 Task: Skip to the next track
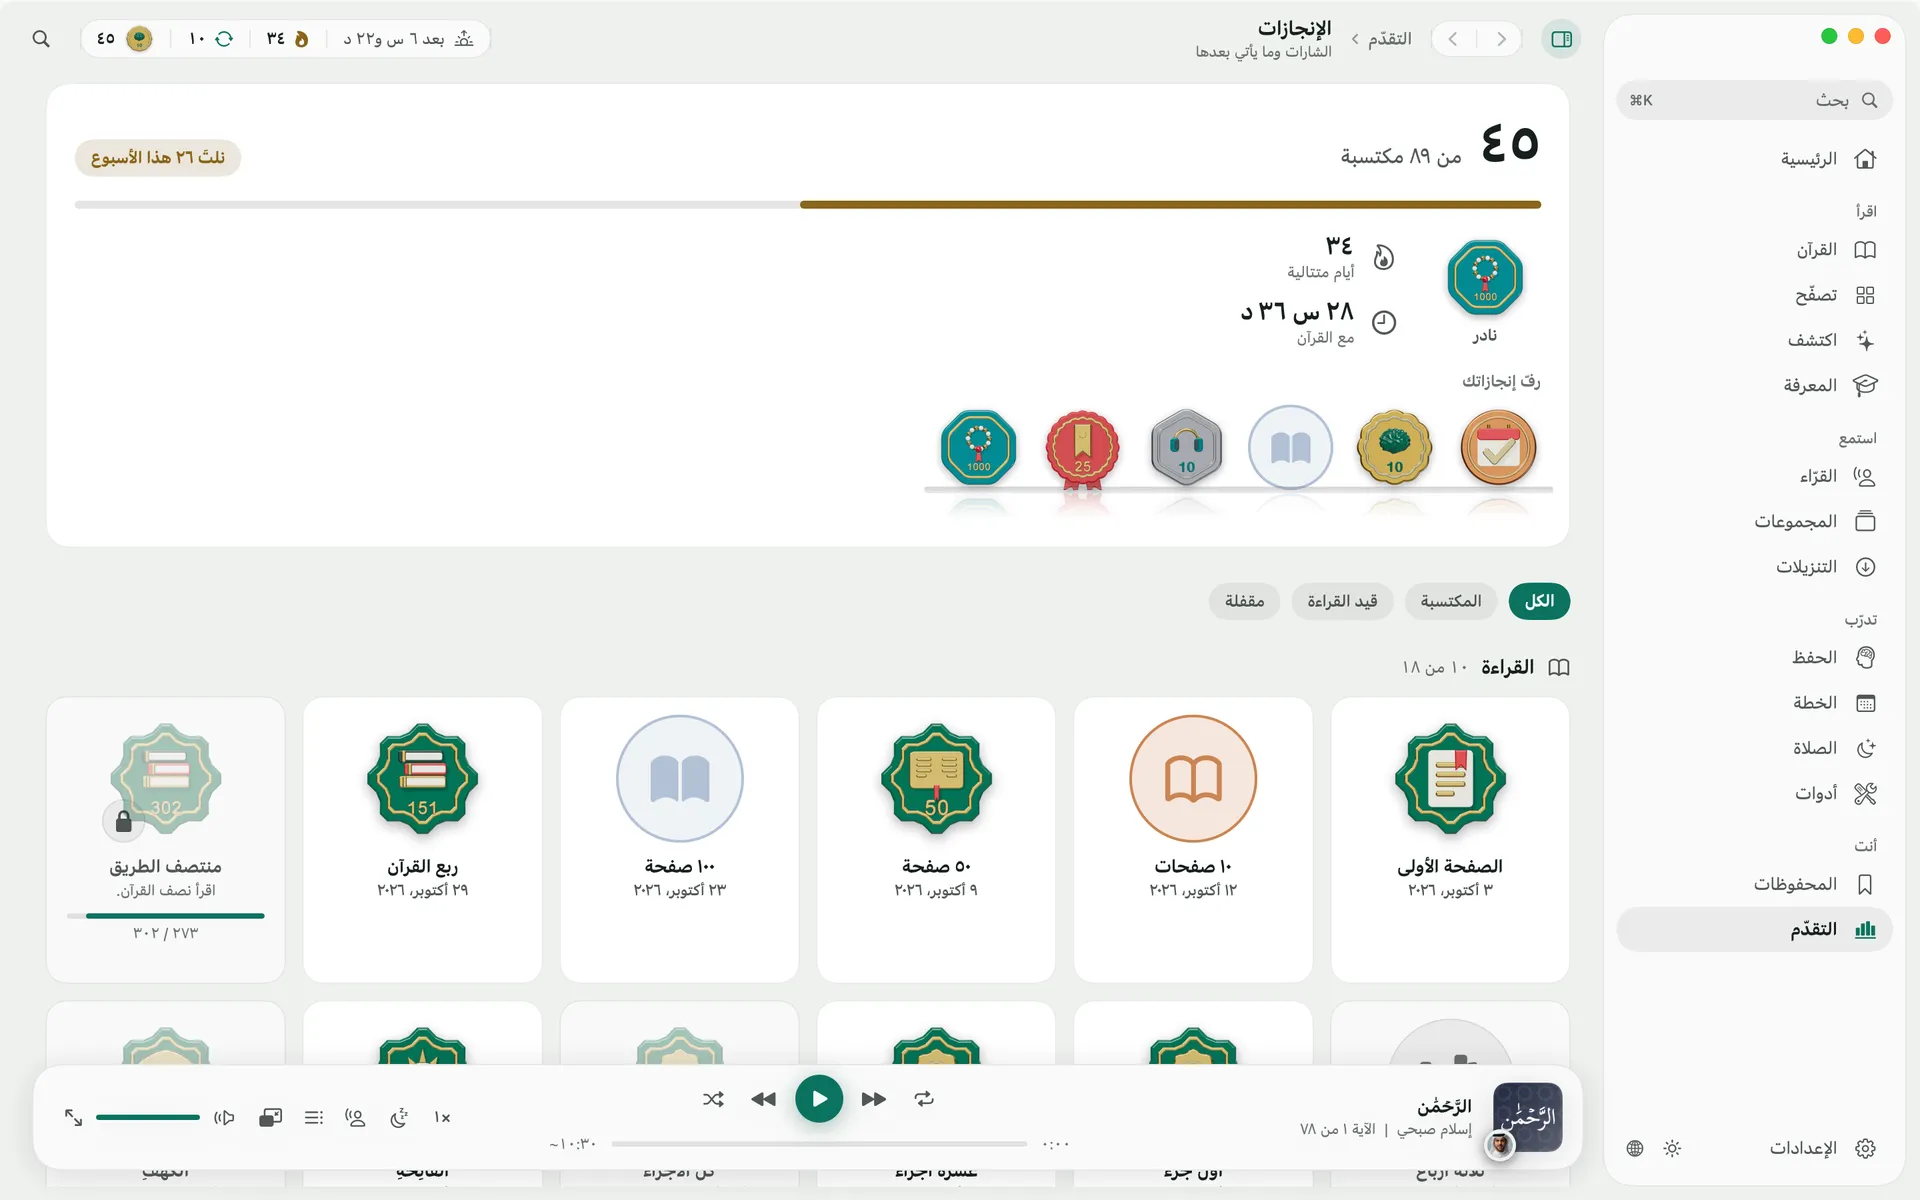(873, 1099)
